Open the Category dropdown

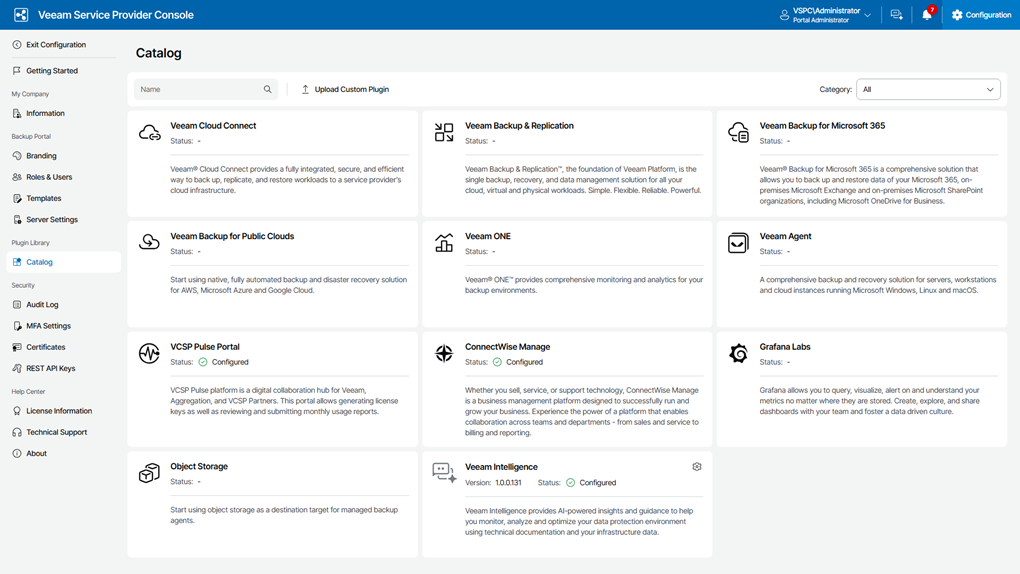pos(928,89)
